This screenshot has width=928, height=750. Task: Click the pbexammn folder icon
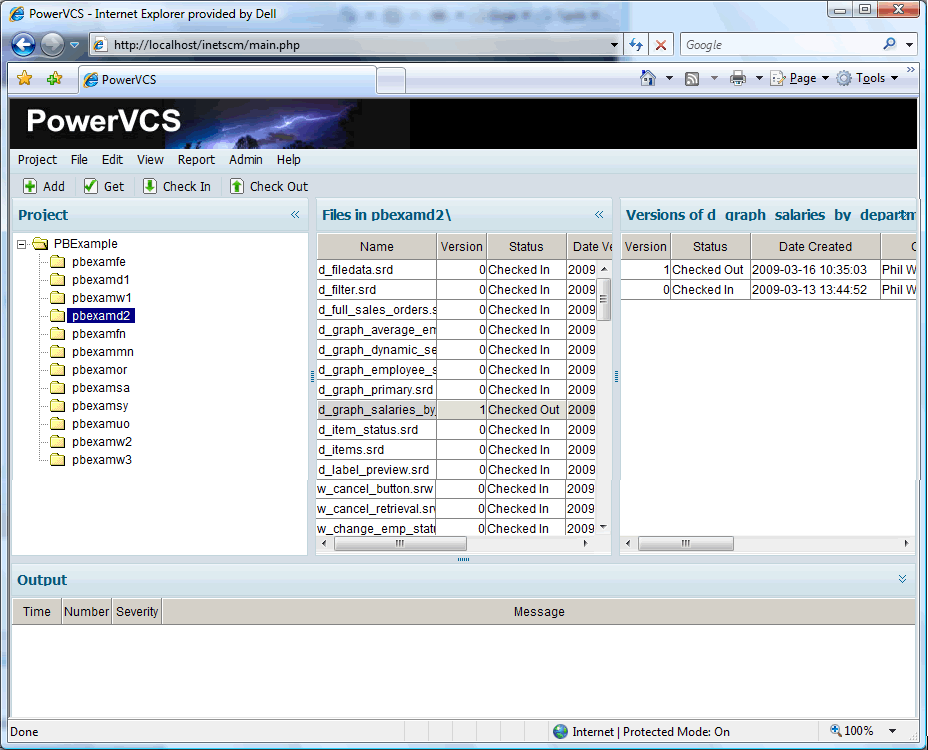pyautogui.click(x=57, y=352)
